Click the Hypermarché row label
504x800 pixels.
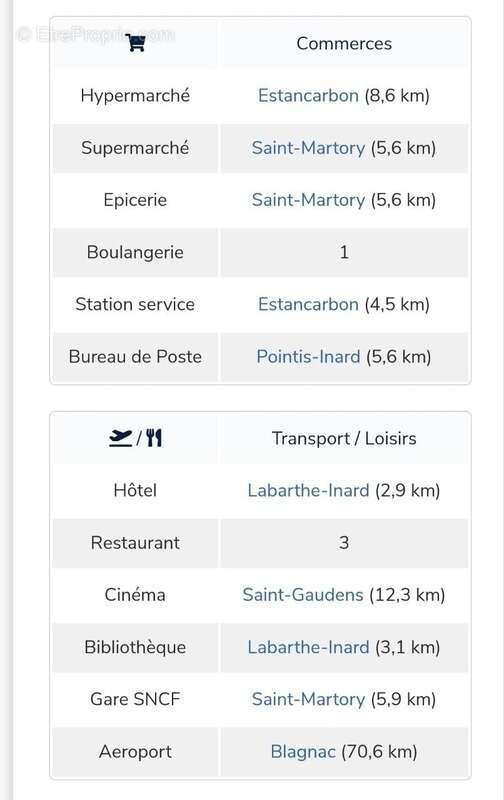coord(135,95)
